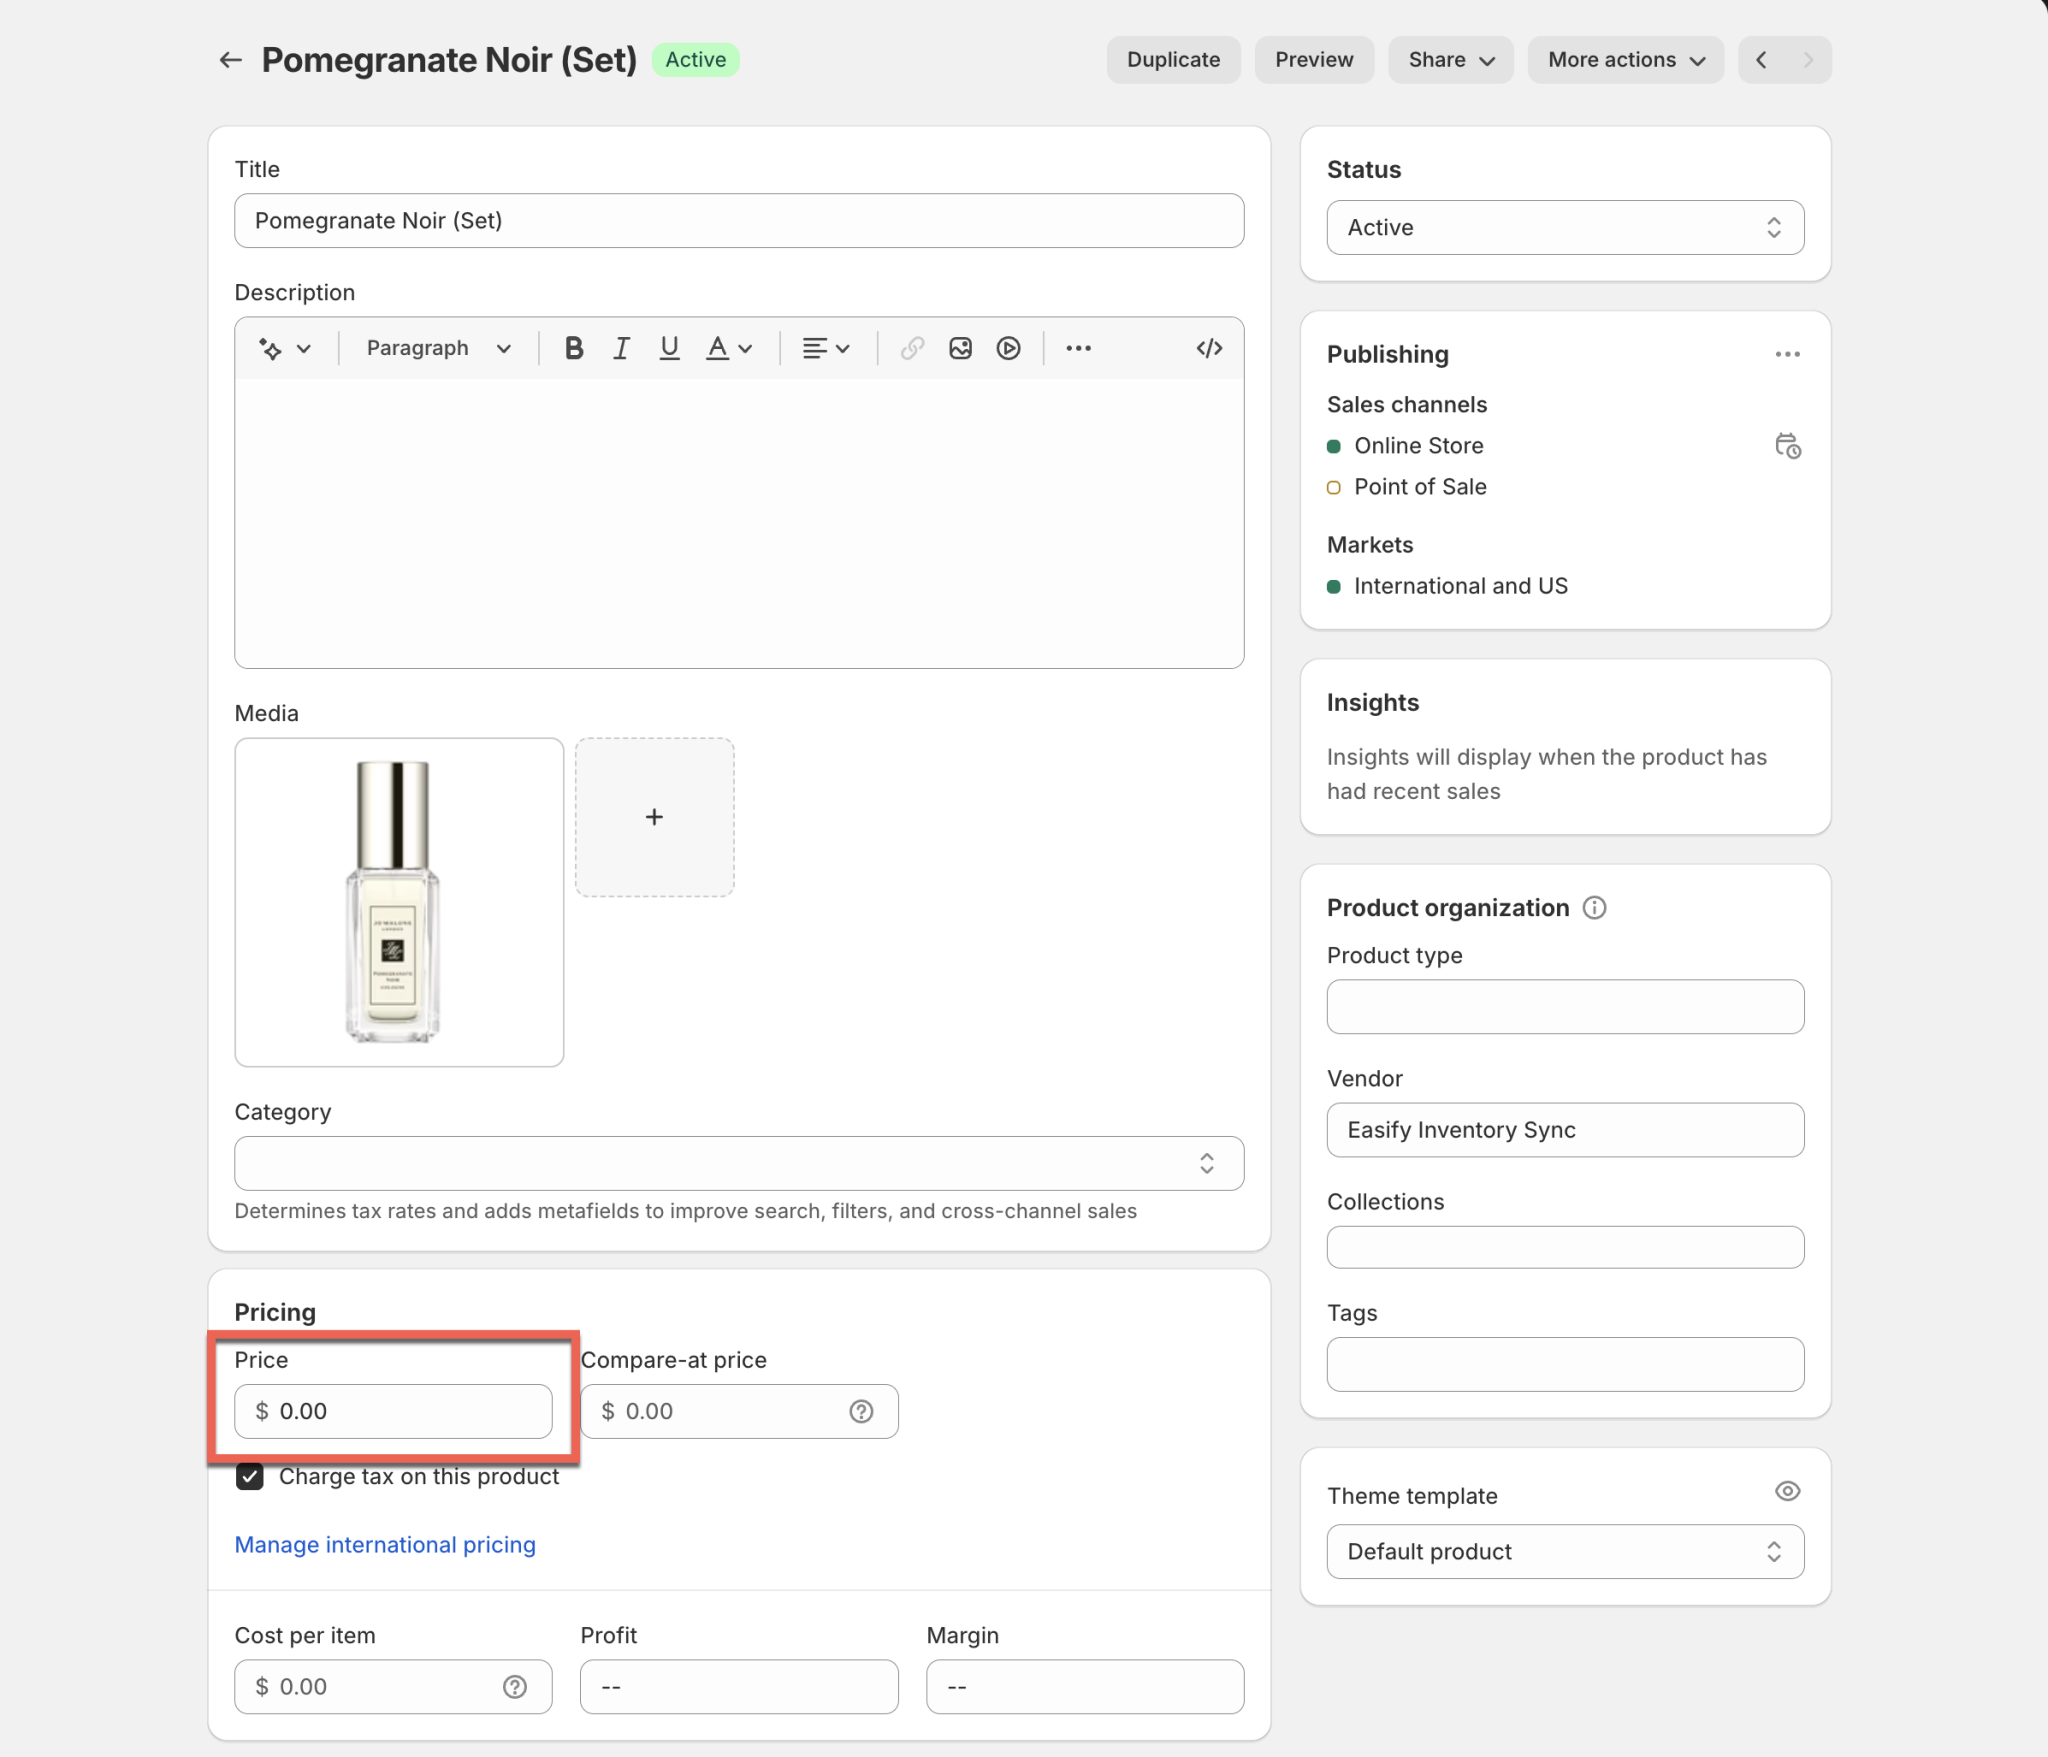Insert a video in the description editor
The width and height of the screenshot is (2048, 1757).
click(x=1009, y=348)
